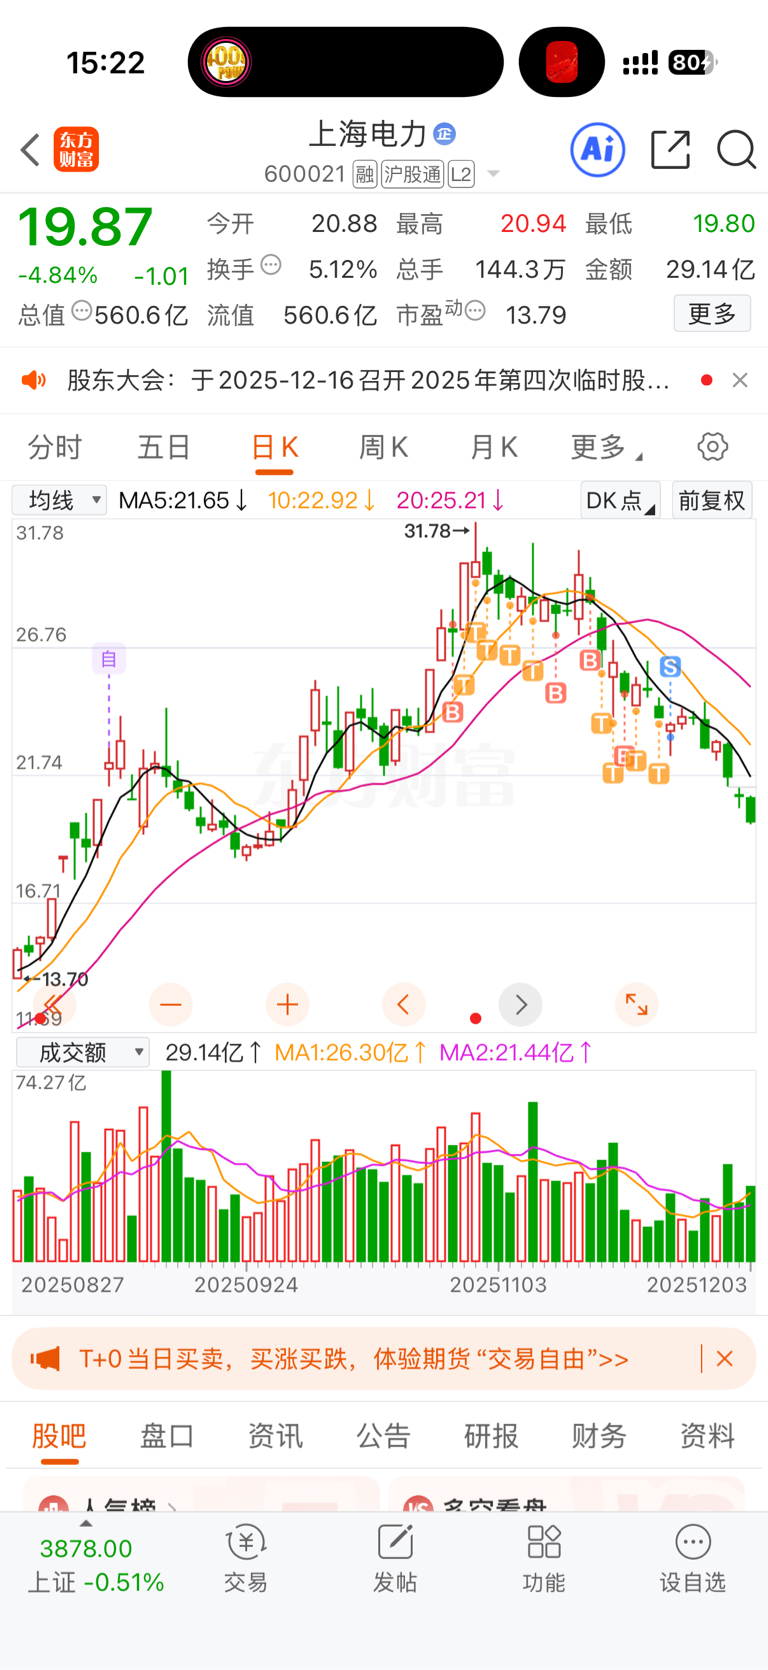This screenshot has width=768, height=1670.
Task: Zoom in chart with plus button
Action: (287, 1004)
